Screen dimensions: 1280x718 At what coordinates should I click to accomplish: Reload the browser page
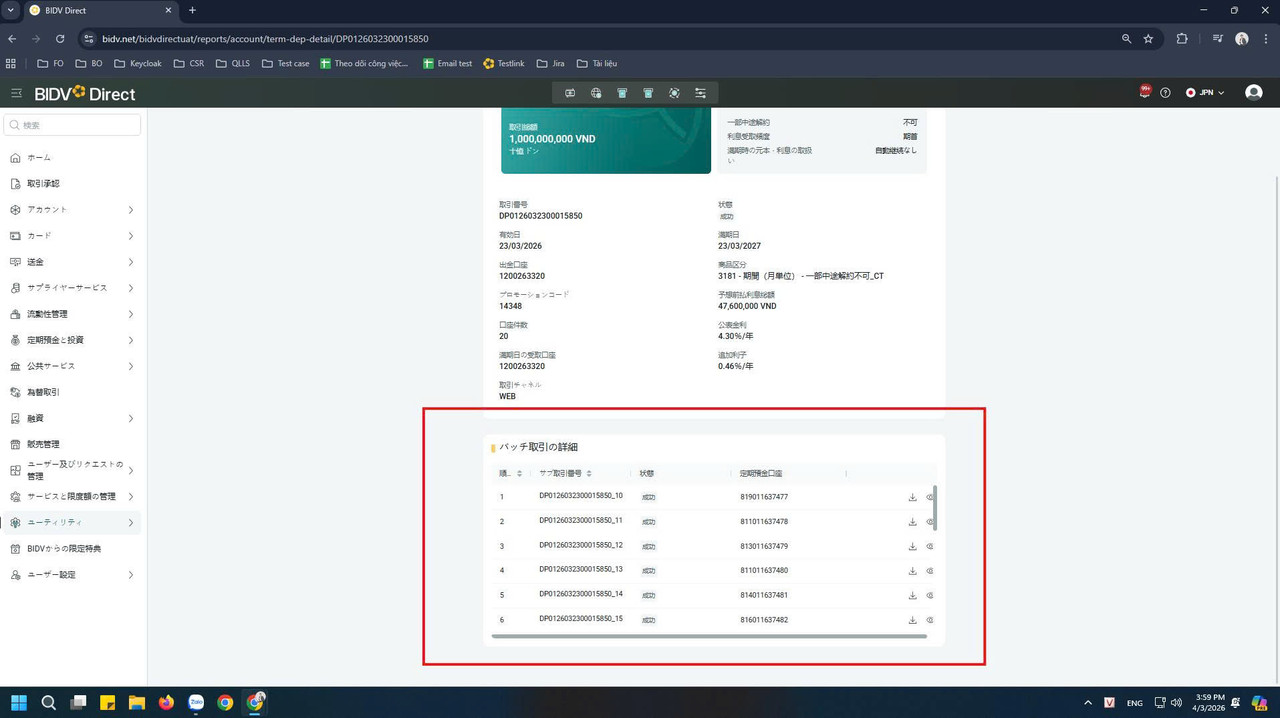(60, 39)
